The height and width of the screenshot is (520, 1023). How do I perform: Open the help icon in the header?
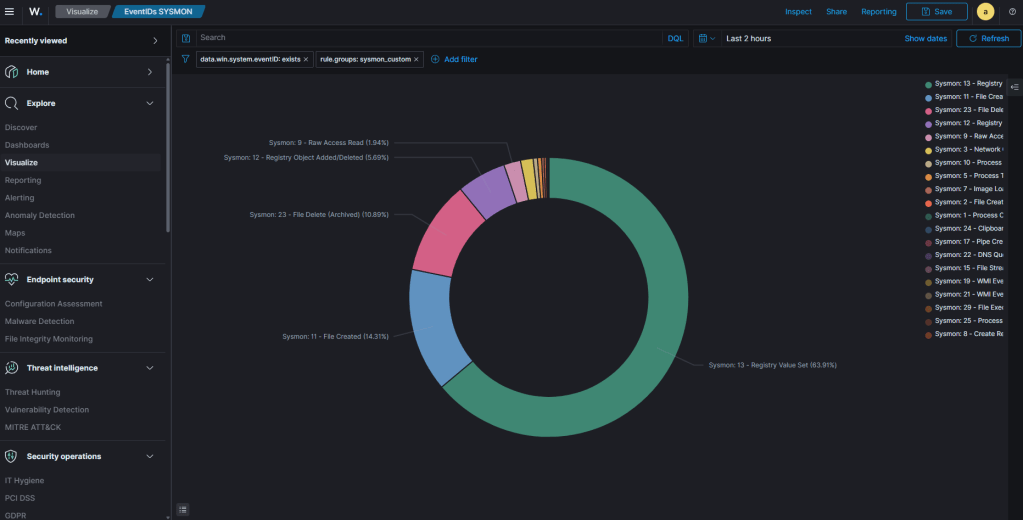(1012, 11)
